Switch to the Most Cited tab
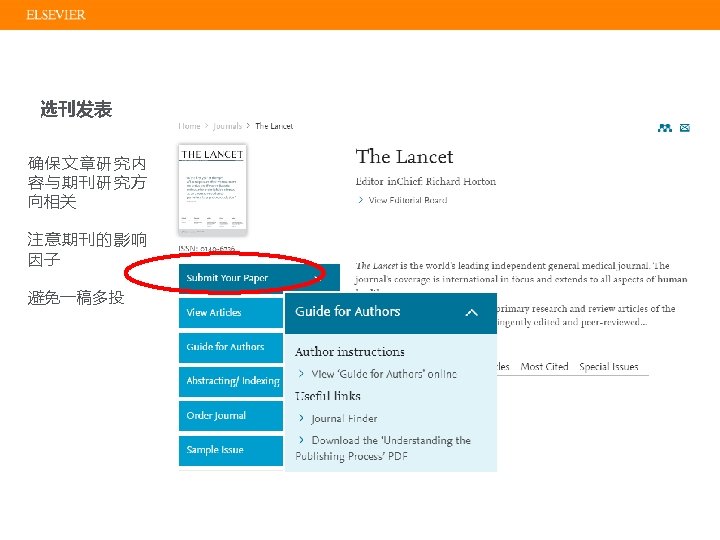 [544, 366]
